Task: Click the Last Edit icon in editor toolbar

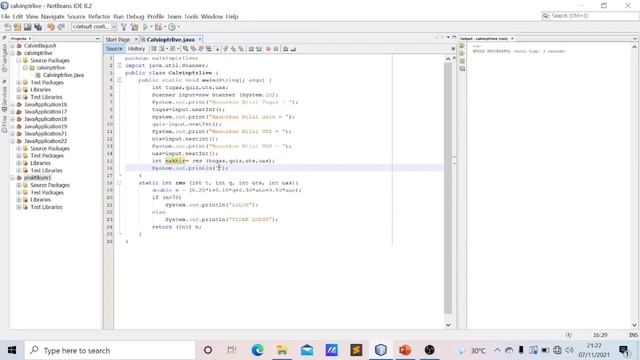Action: click(x=154, y=49)
